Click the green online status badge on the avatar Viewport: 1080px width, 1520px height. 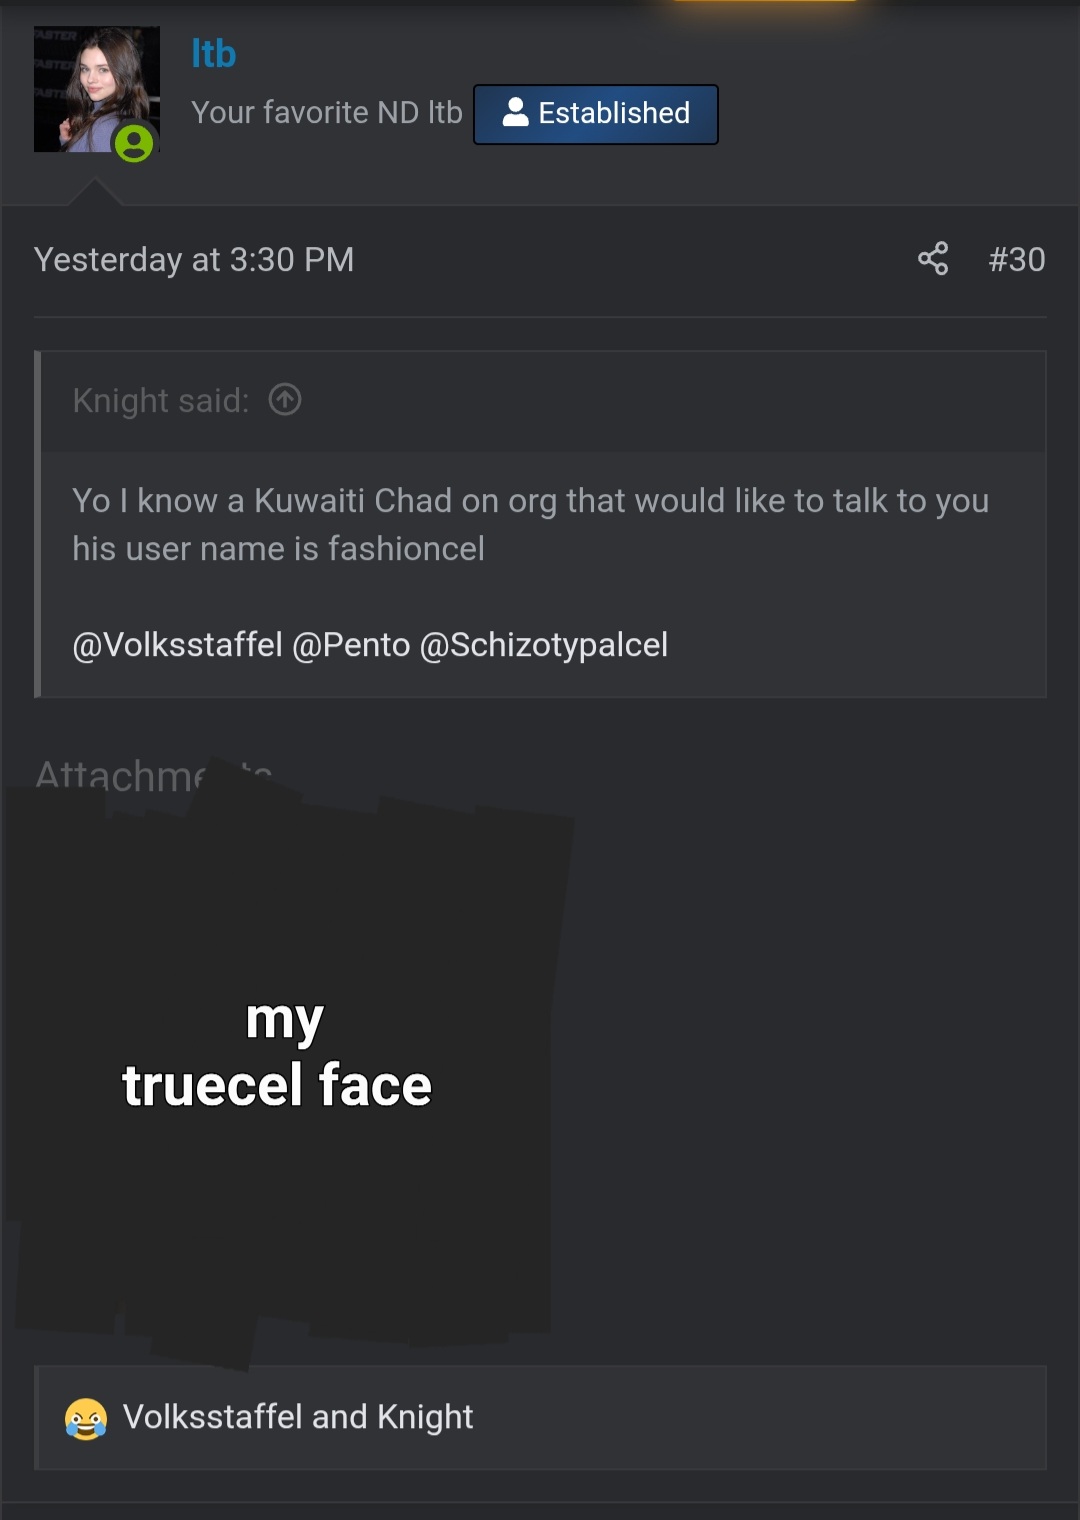coord(134,142)
